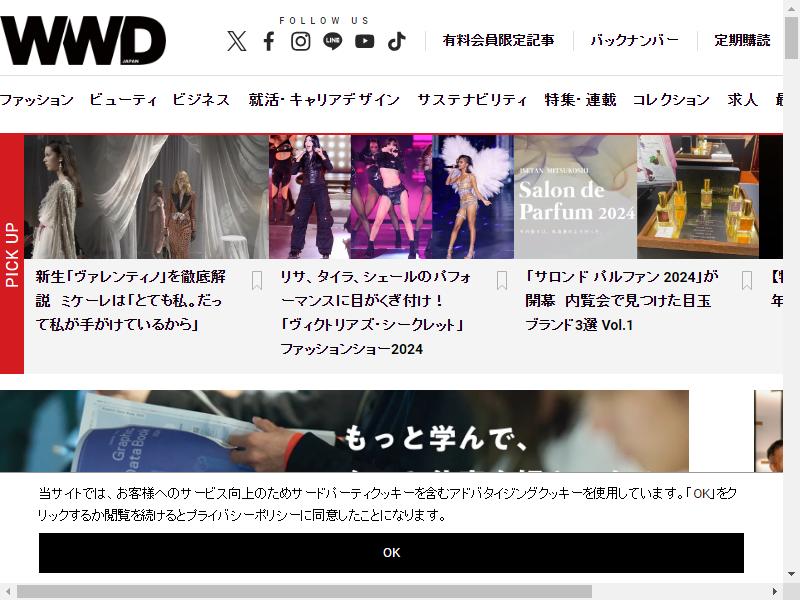Open WWD Japan's Instagram page
800x600 pixels.
301,41
